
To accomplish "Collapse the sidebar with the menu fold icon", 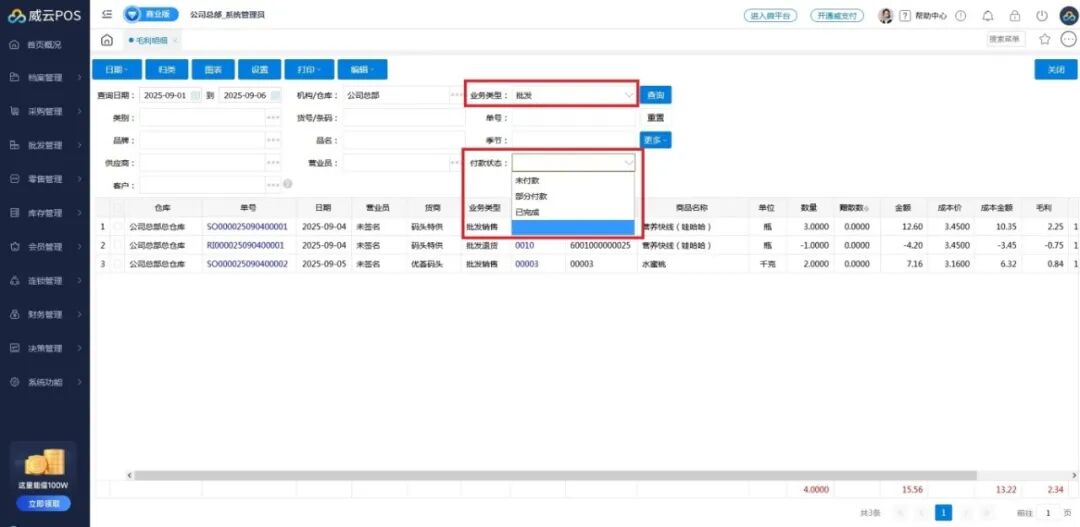I will point(107,15).
